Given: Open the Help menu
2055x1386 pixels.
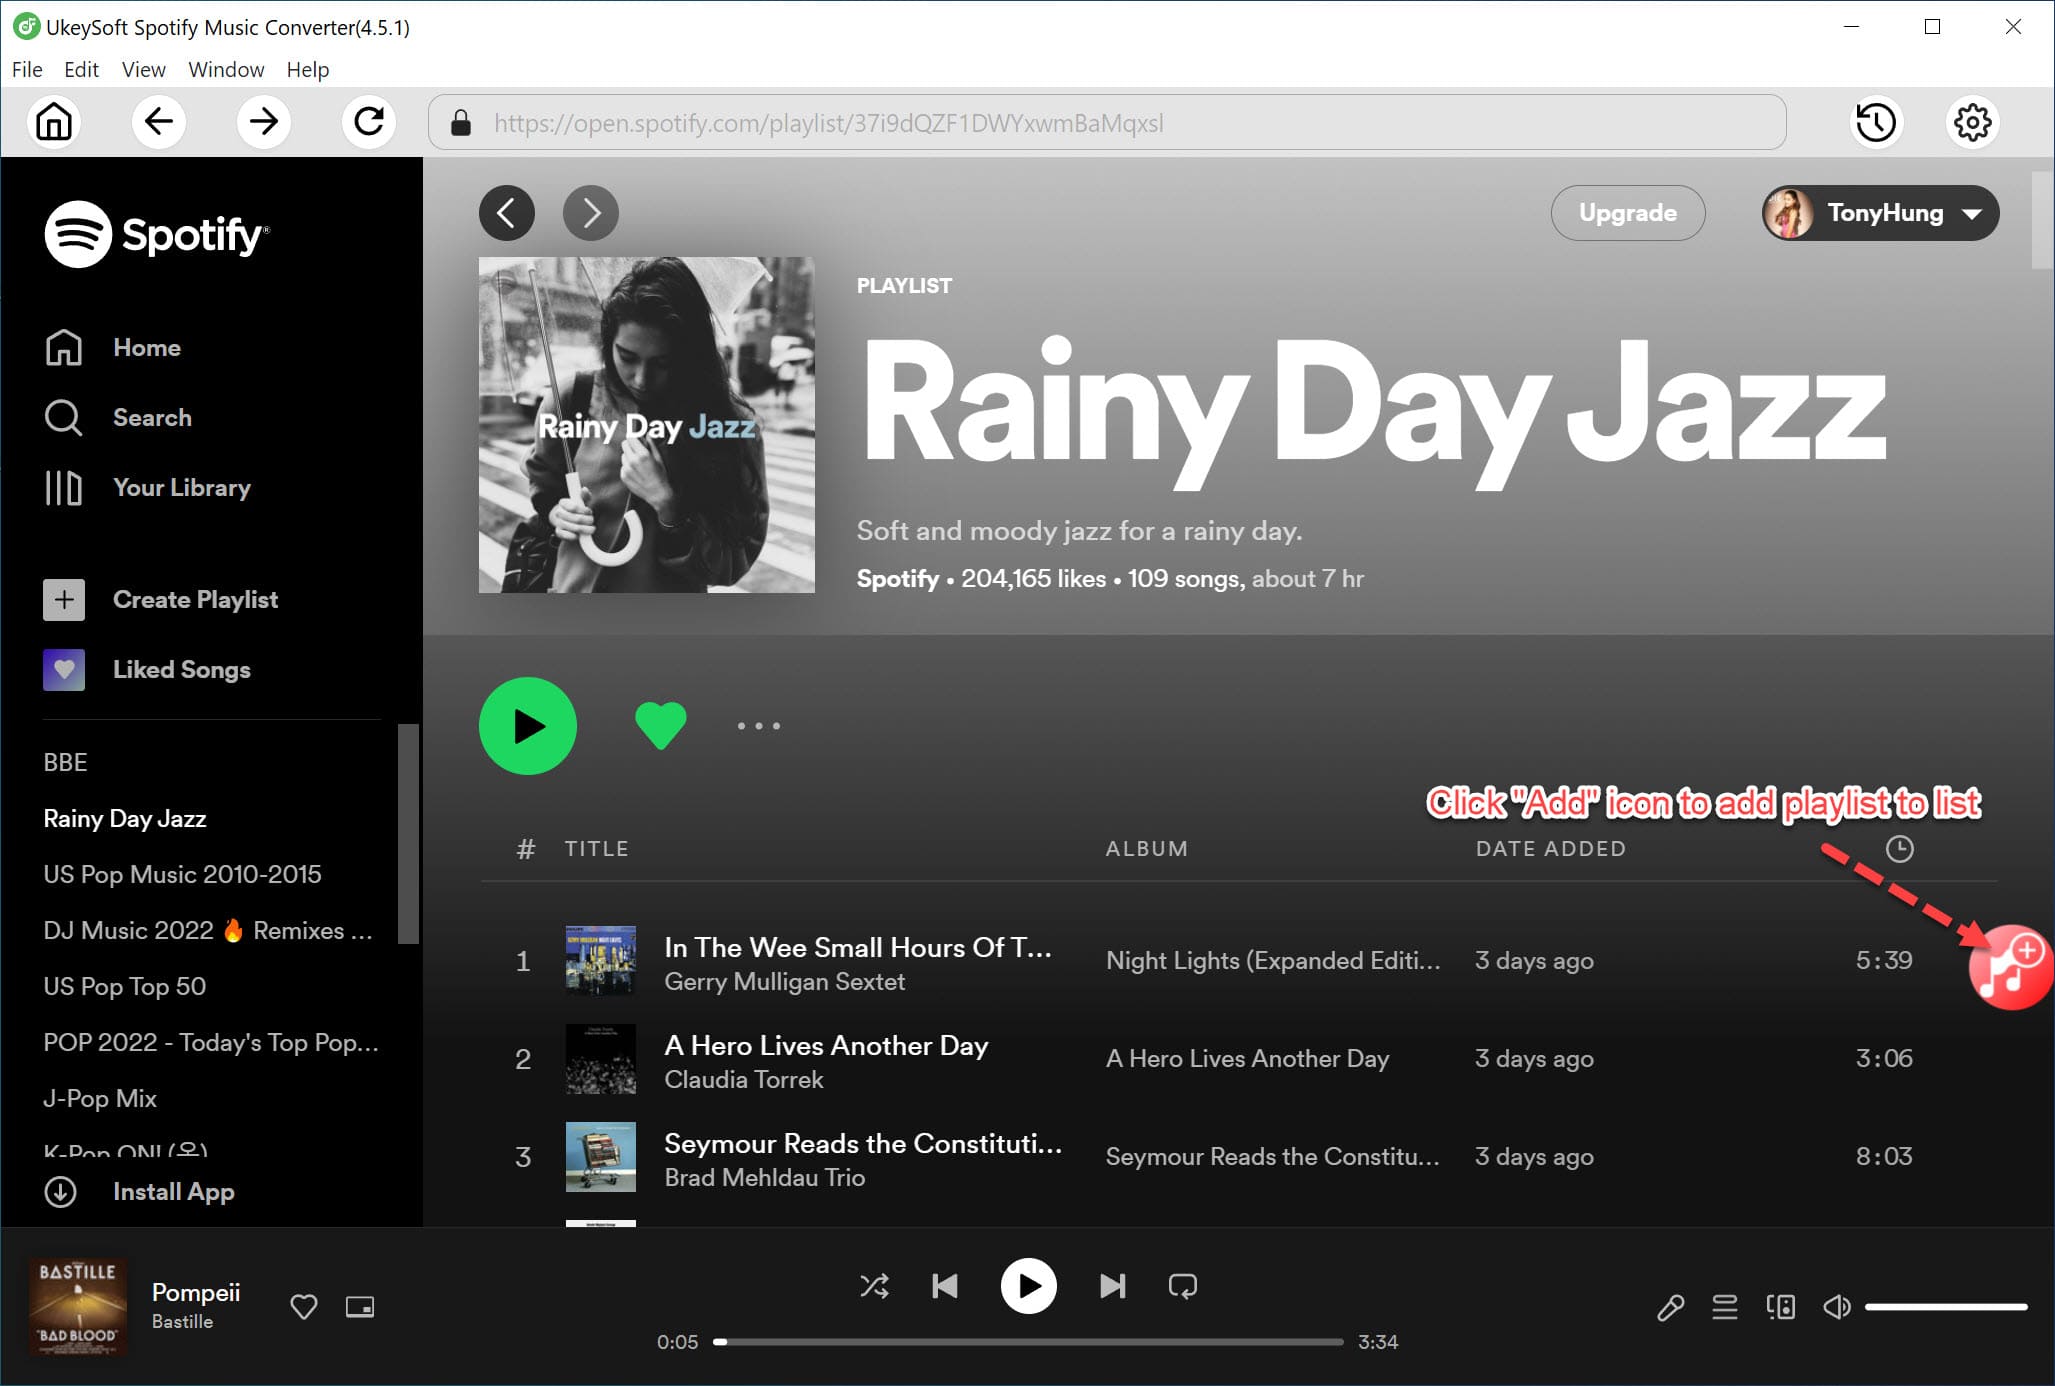Looking at the screenshot, I should tap(306, 70).
